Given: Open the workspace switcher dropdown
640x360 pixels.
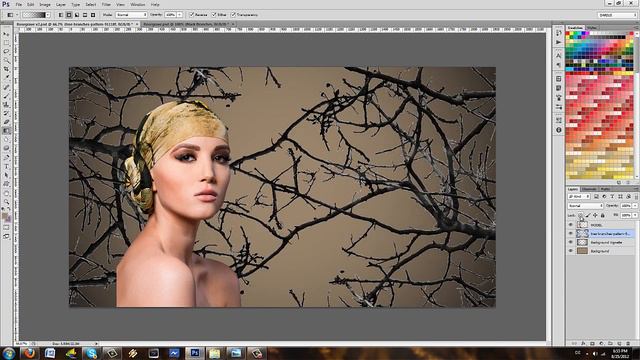Looking at the screenshot, I should pos(617,15).
